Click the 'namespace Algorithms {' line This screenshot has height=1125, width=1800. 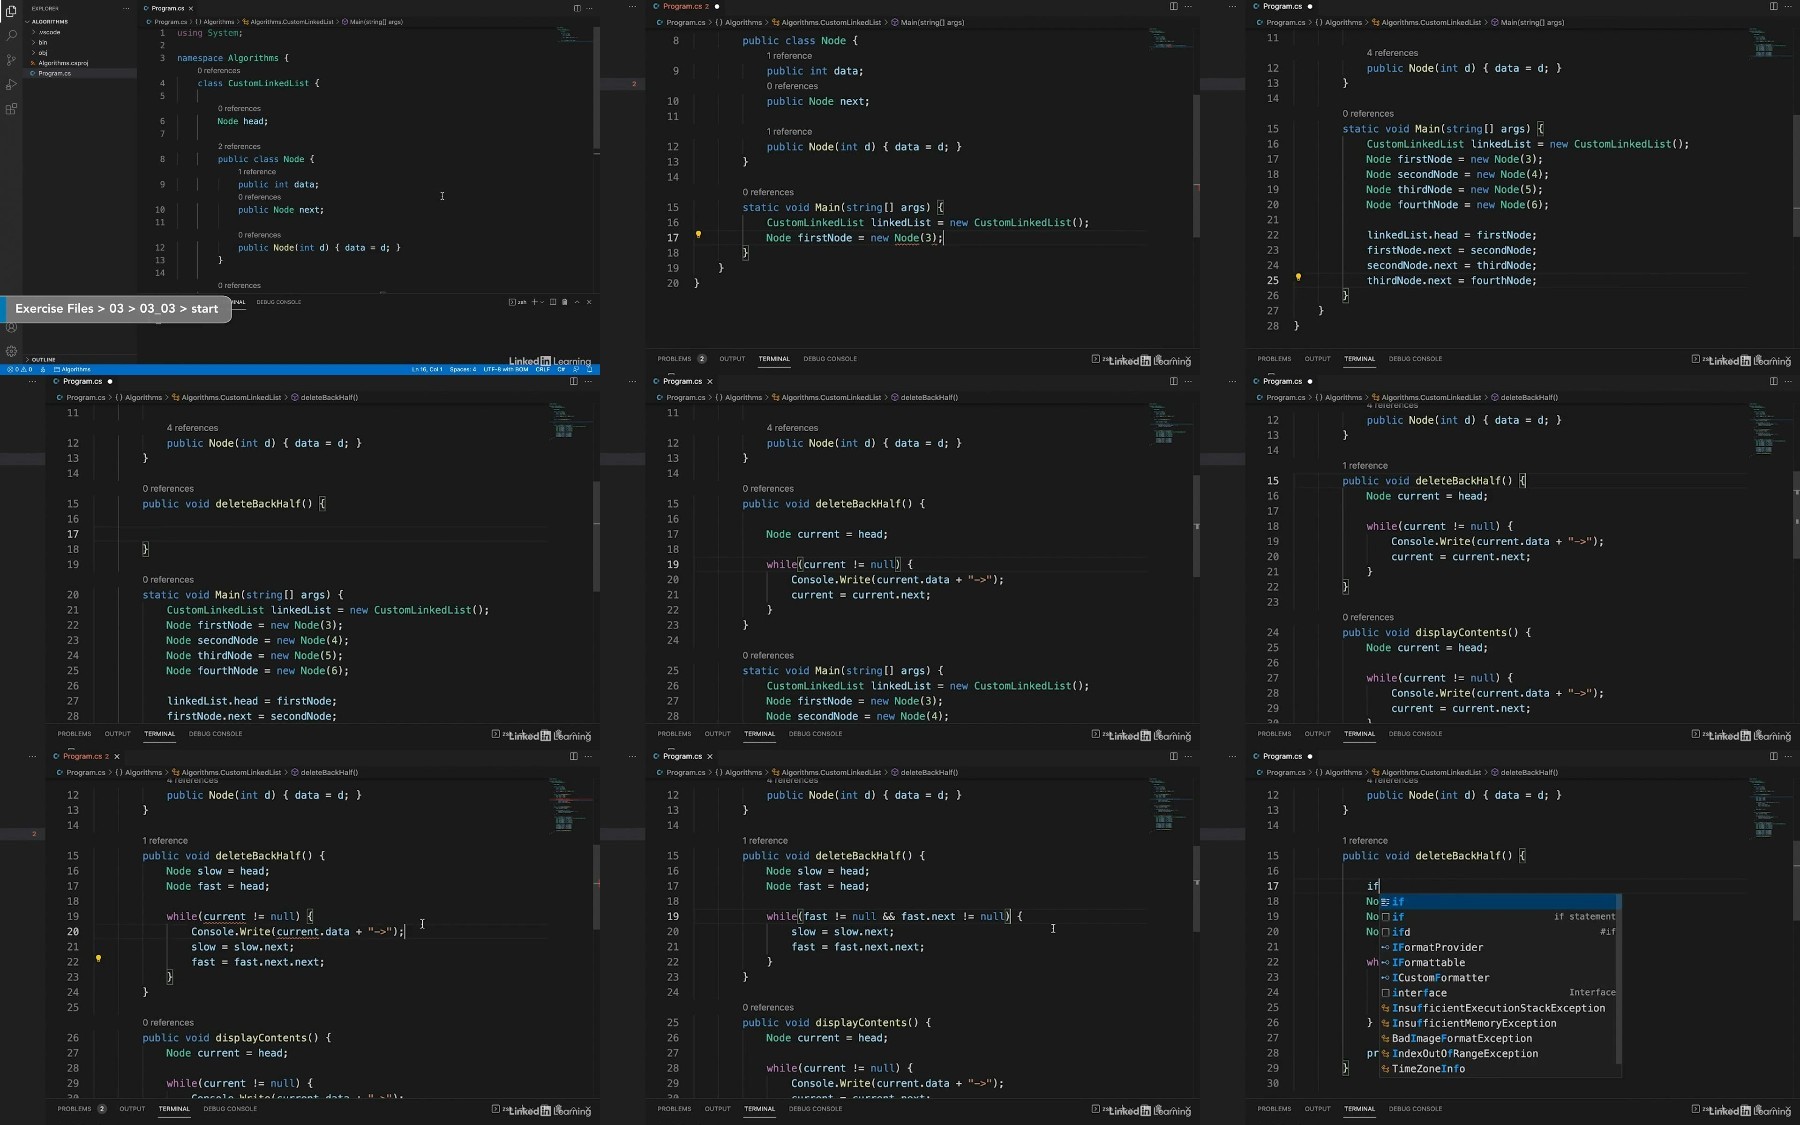pos(233,58)
